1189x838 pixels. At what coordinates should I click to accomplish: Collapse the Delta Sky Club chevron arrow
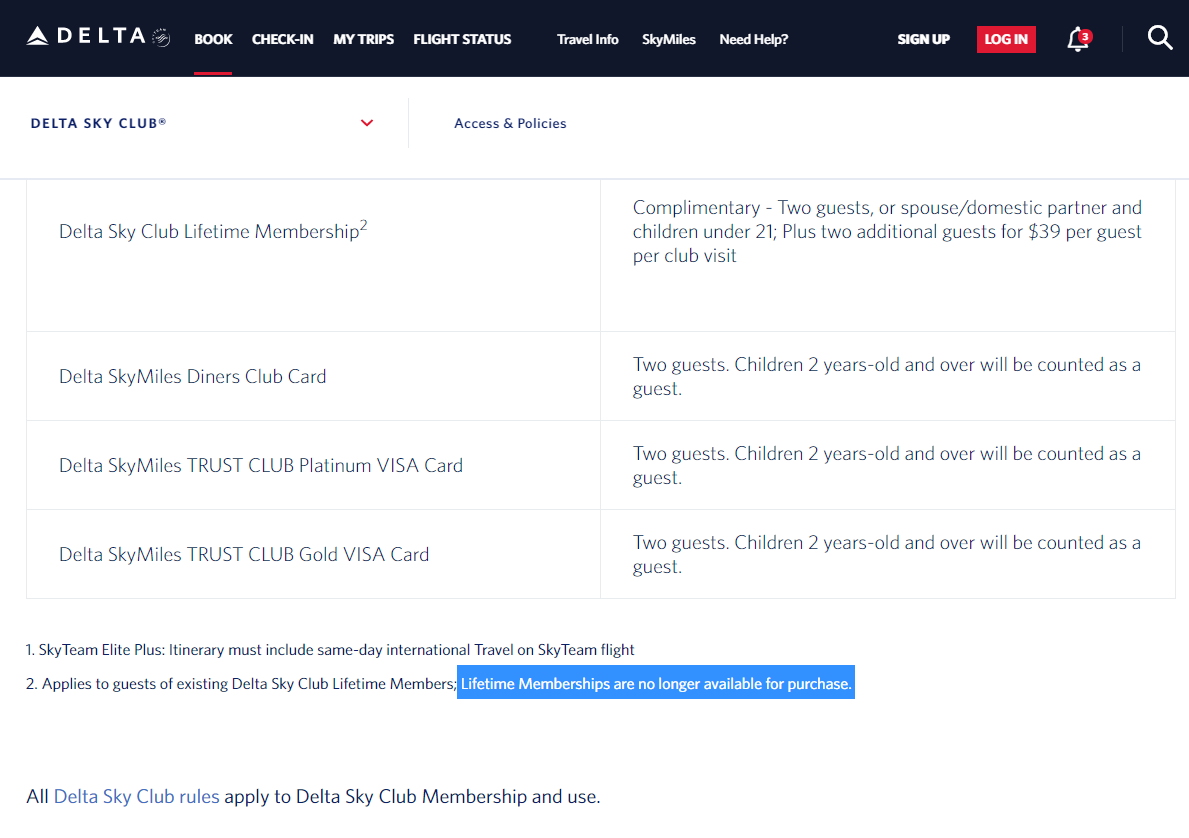click(x=367, y=123)
